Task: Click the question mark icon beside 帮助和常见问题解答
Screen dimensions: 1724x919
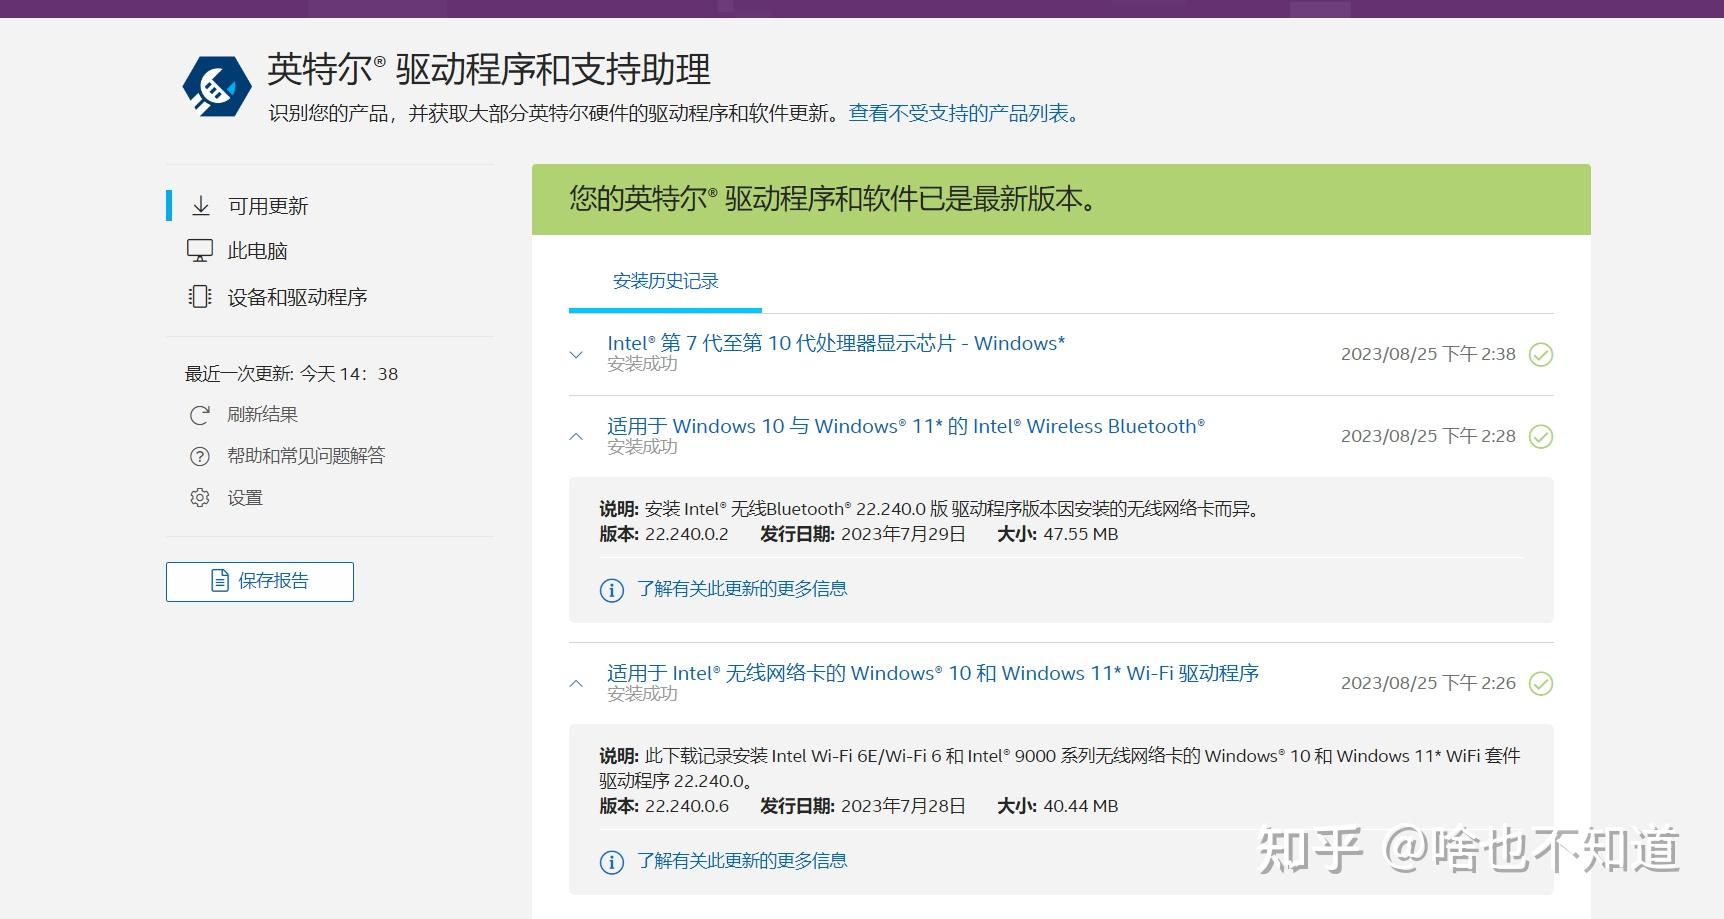Action: [200, 456]
